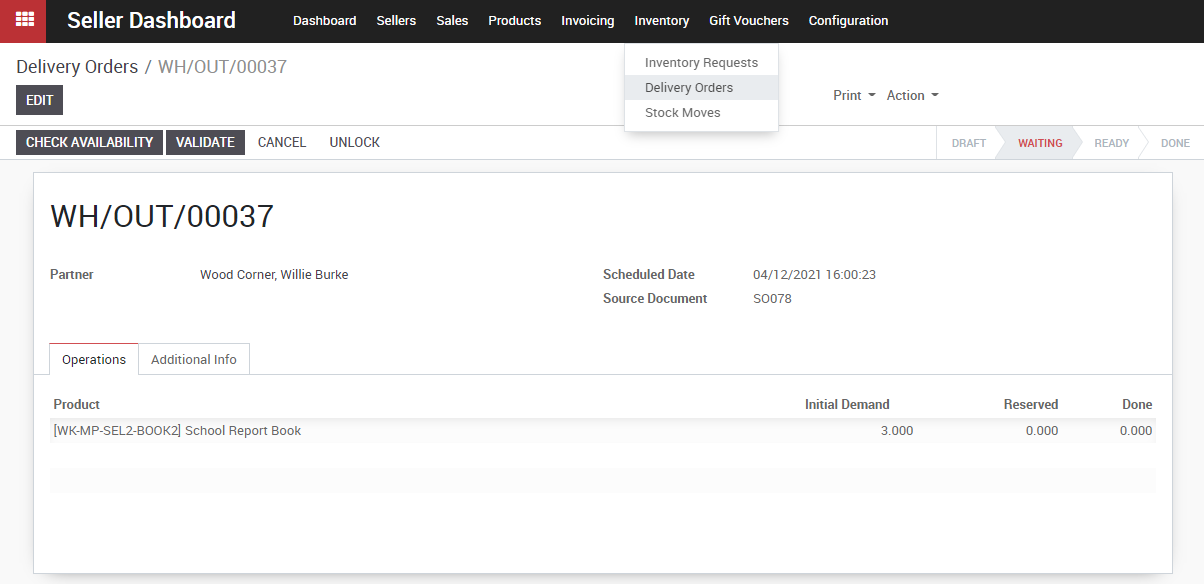1204x584 pixels.
Task: Open the Sales menu
Action: click(x=452, y=20)
